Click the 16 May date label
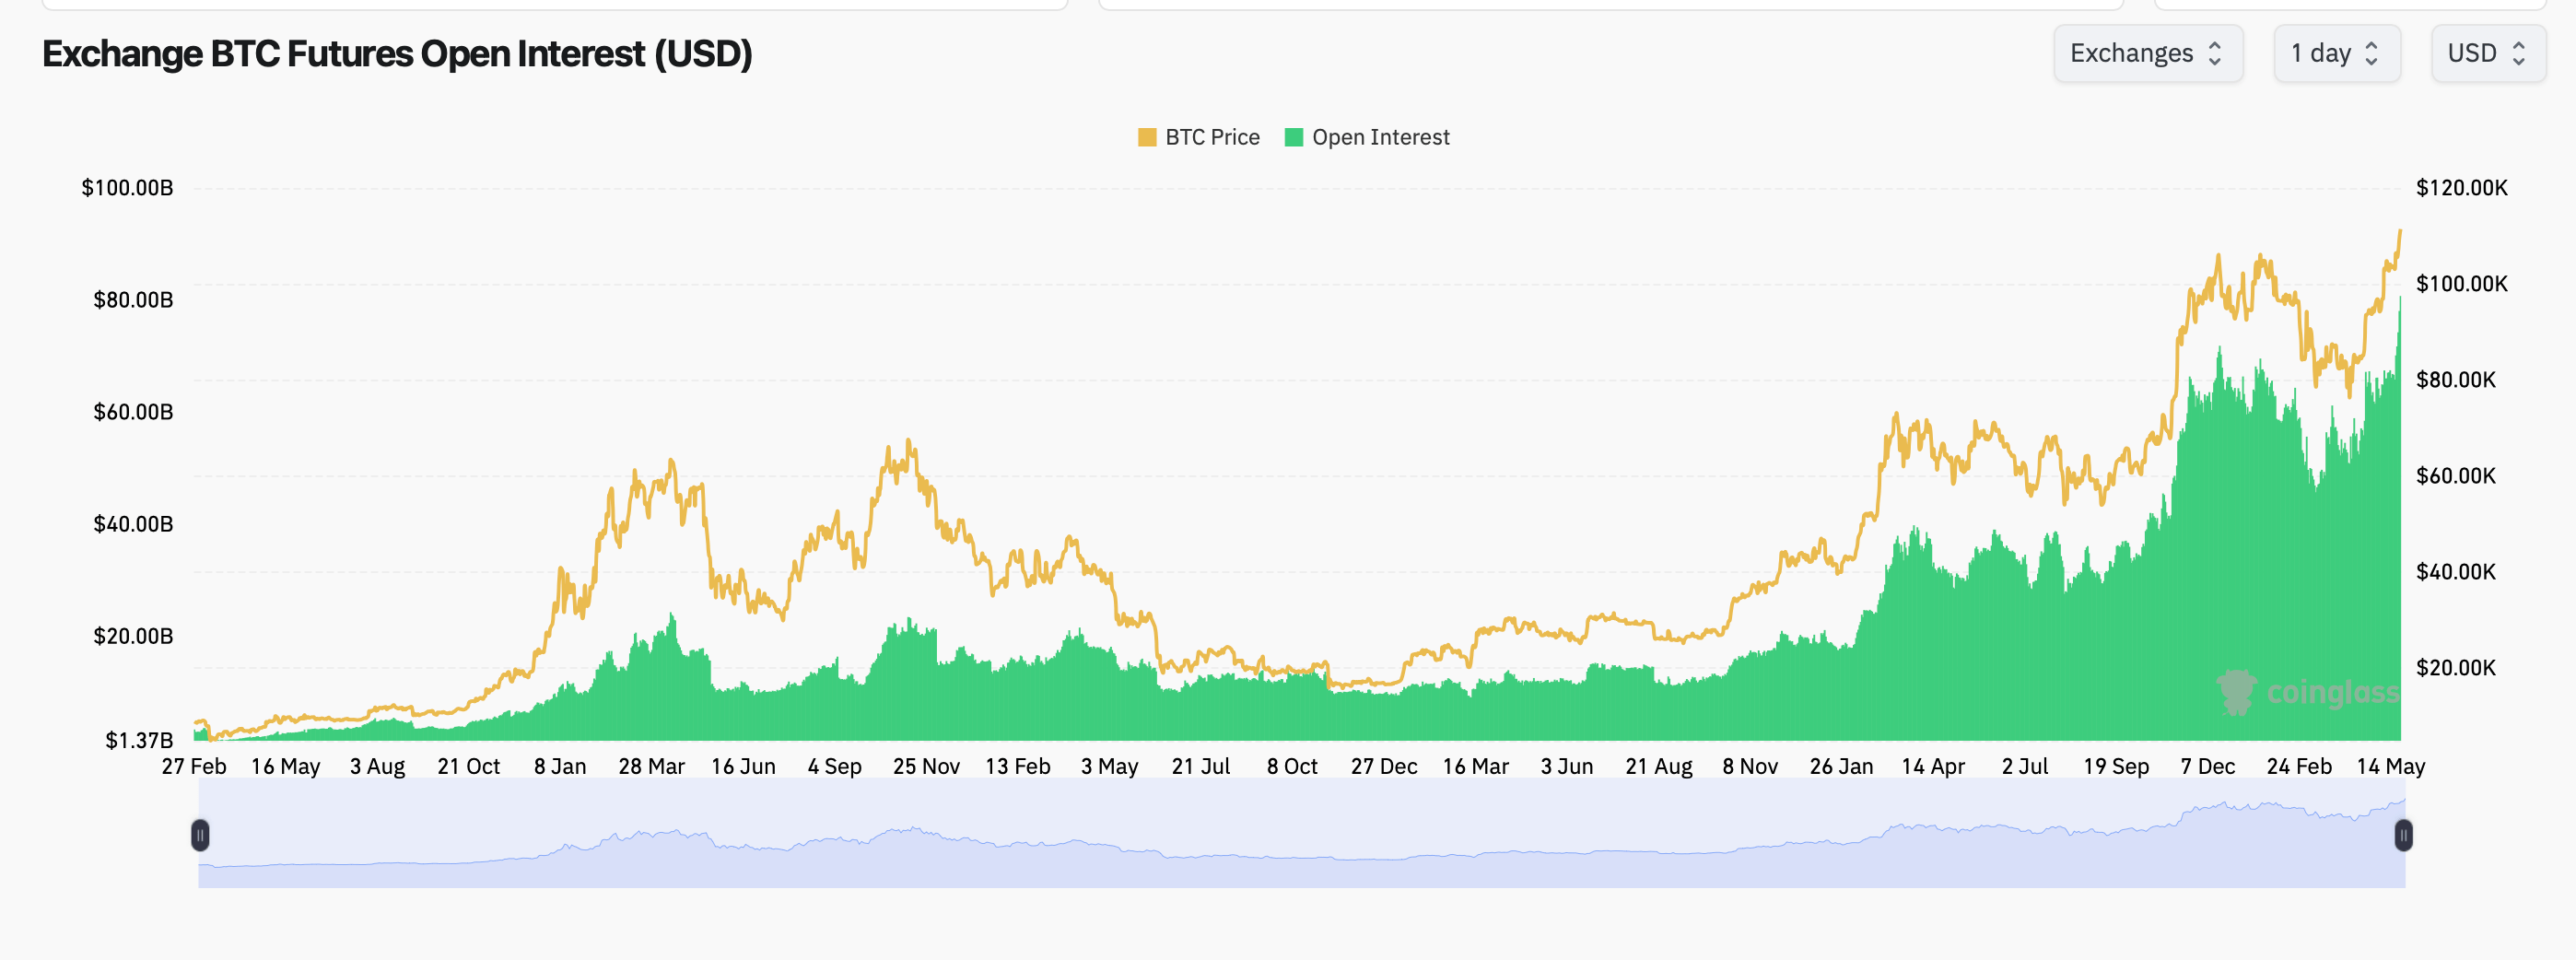The height and width of the screenshot is (960, 2576). click(x=285, y=766)
